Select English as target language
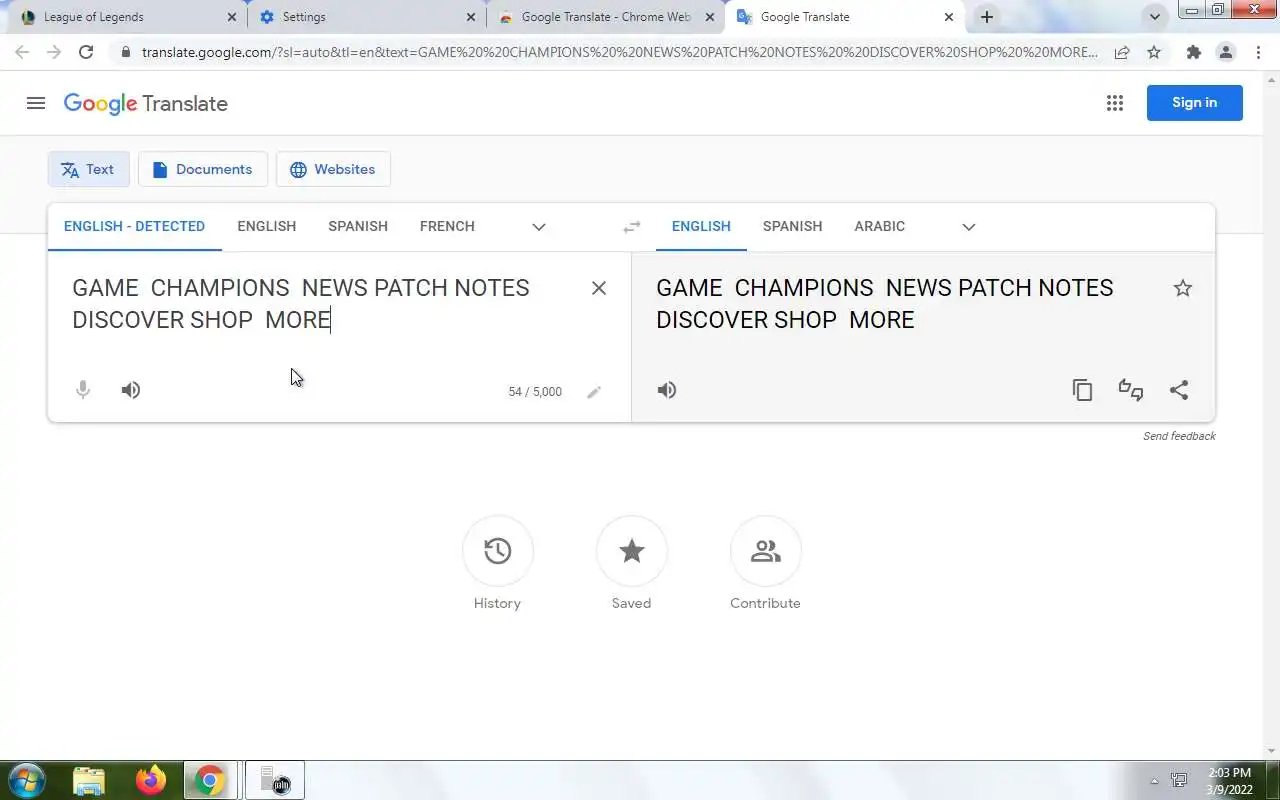1280x800 pixels. [701, 226]
